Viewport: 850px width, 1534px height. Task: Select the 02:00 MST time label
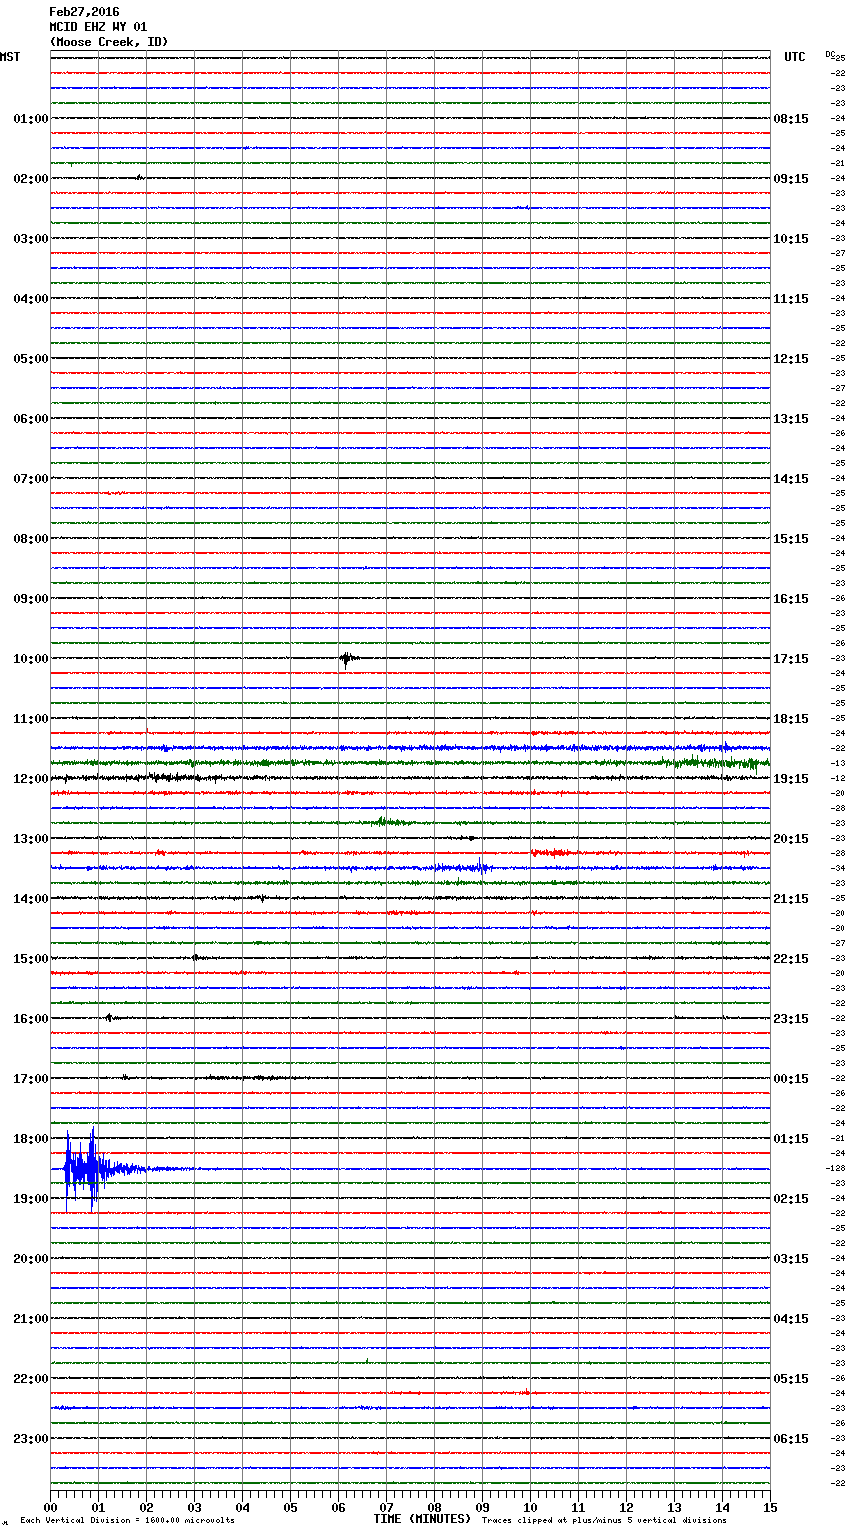point(31,179)
